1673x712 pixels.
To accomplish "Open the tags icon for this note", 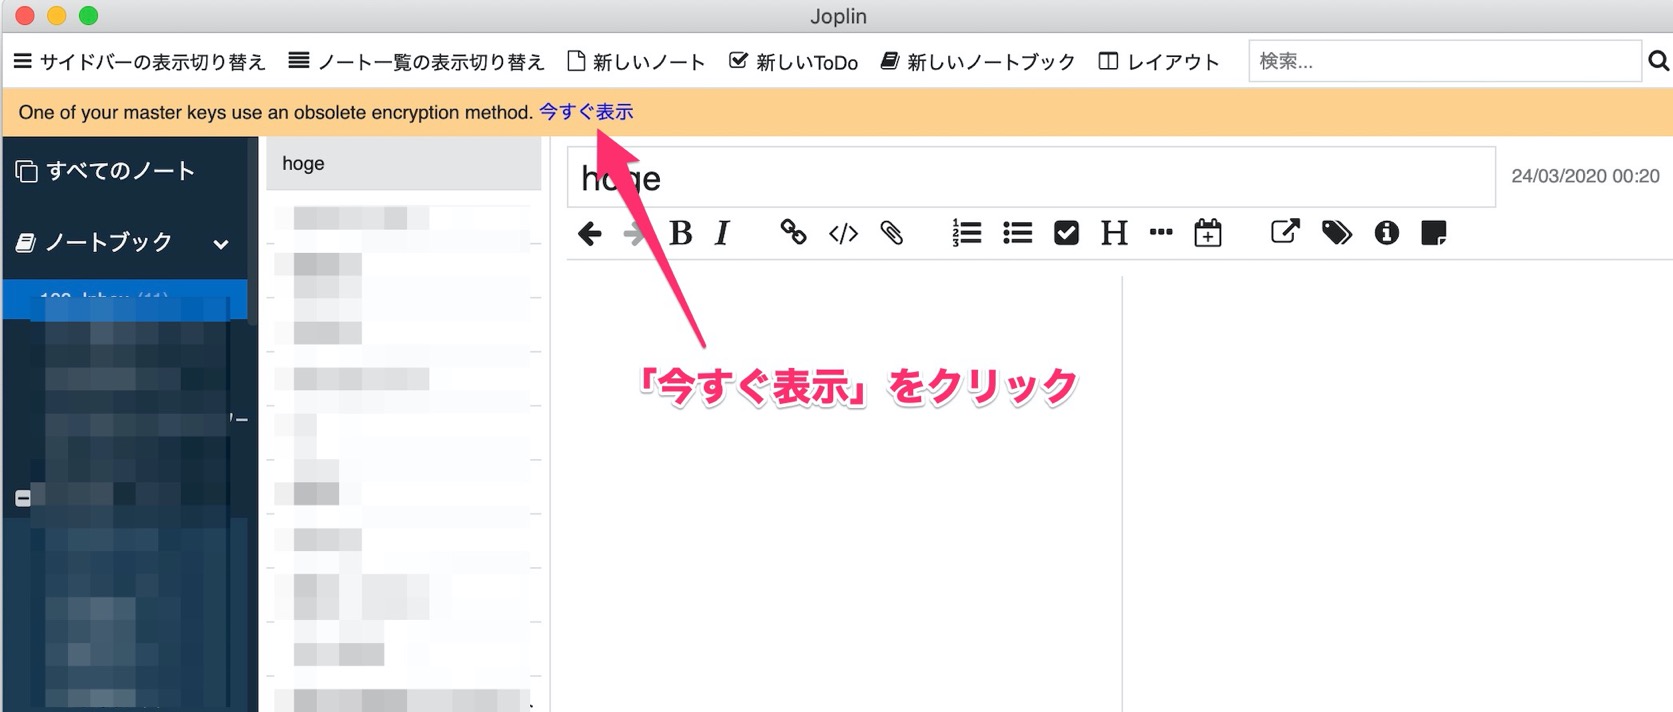I will 1336,233.
